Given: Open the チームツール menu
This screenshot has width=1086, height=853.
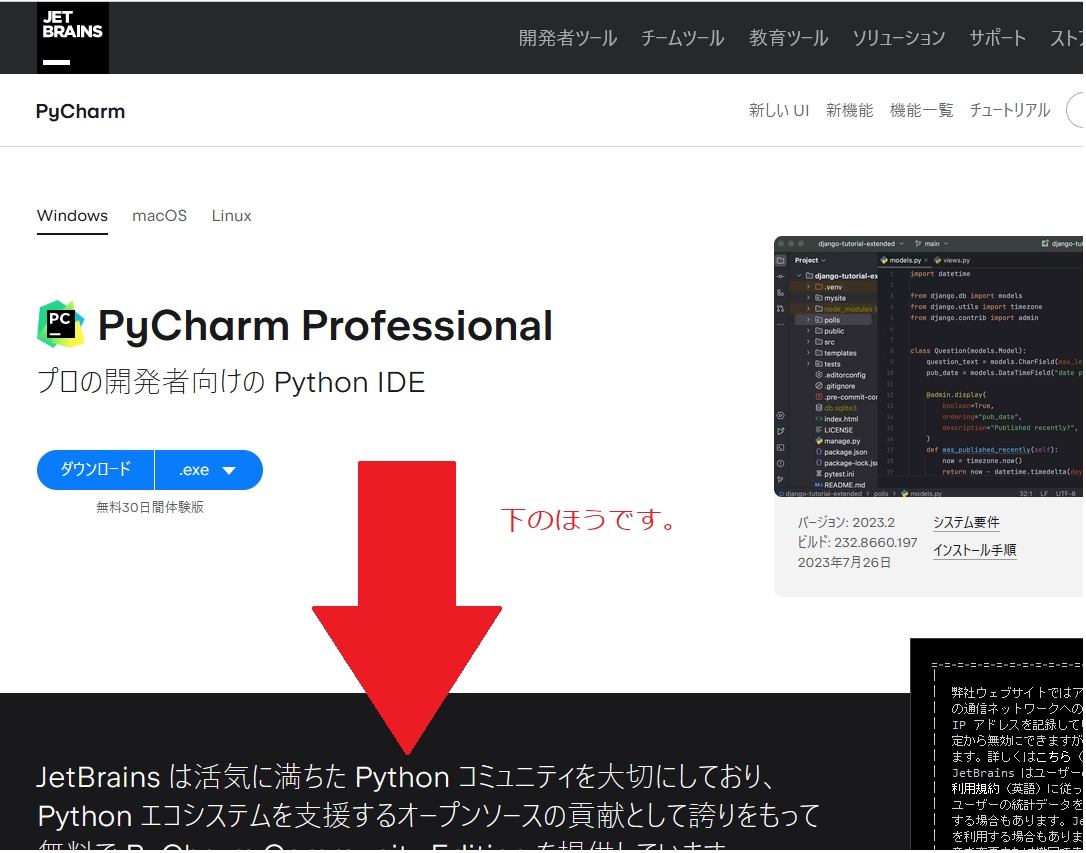Looking at the screenshot, I should coord(682,38).
